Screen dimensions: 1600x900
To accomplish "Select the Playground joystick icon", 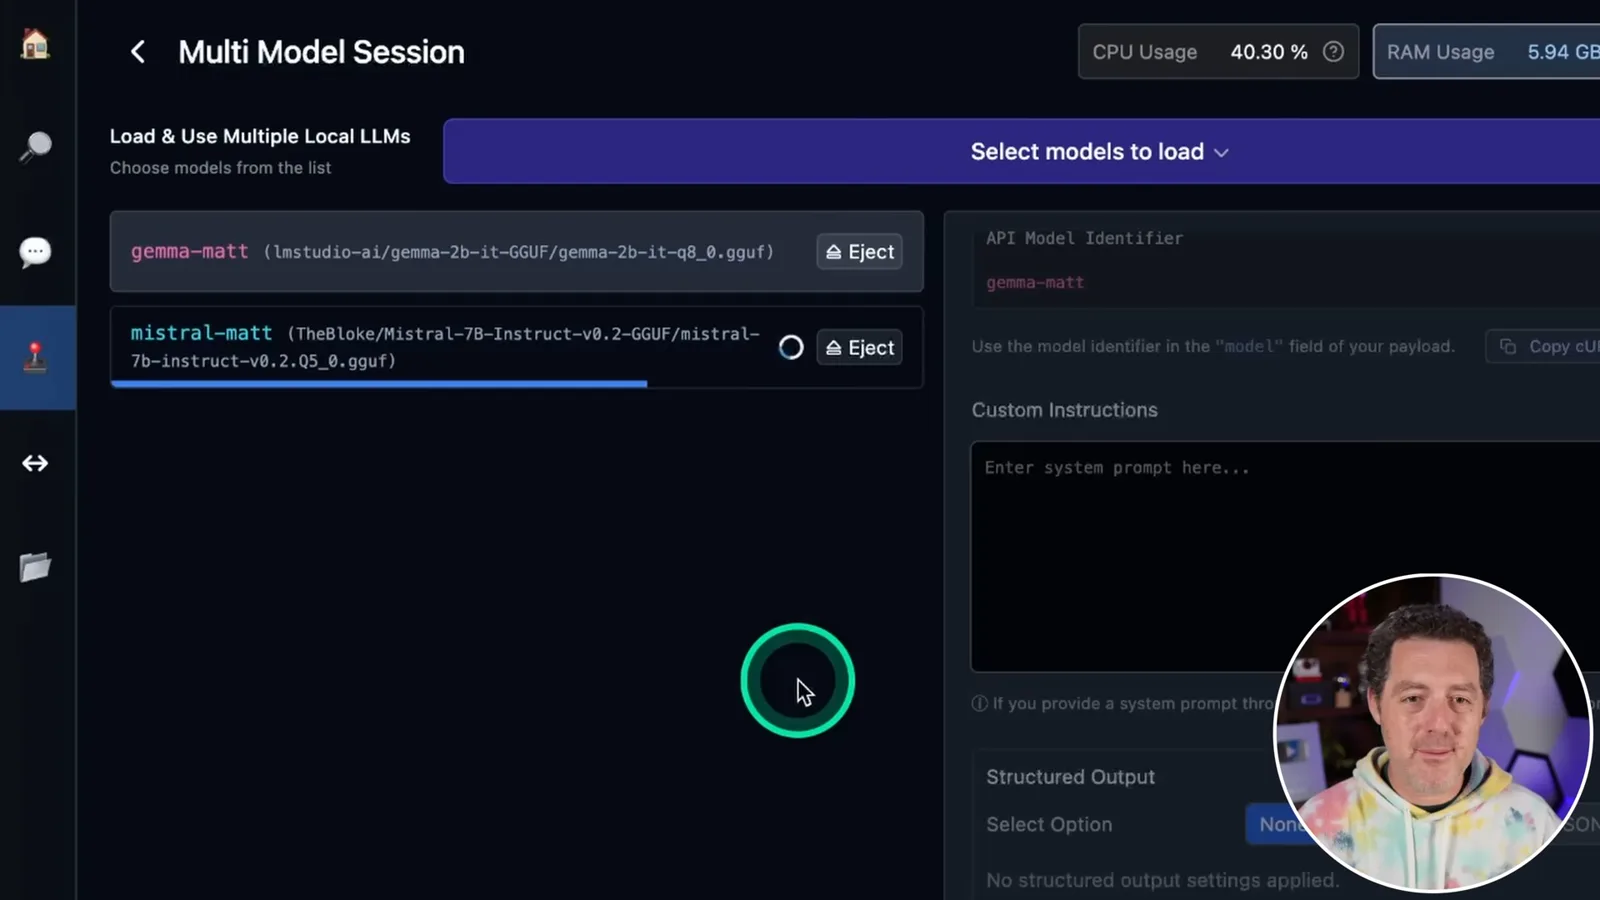I will tap(35, 357).
